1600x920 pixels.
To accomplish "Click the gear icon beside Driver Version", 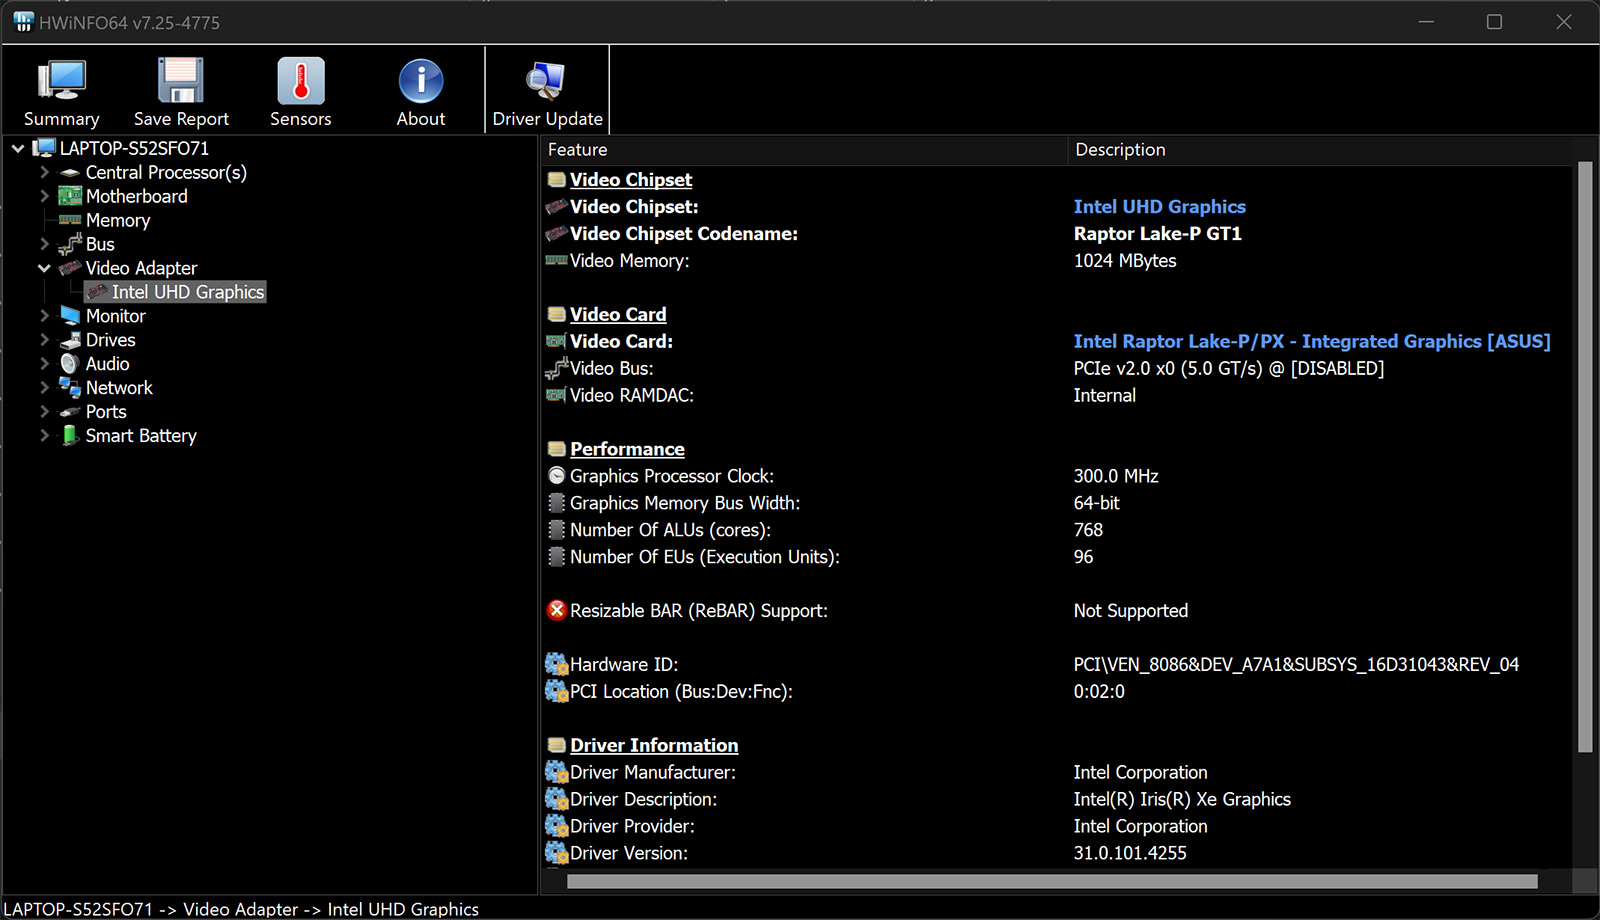I will coord(557,853).
